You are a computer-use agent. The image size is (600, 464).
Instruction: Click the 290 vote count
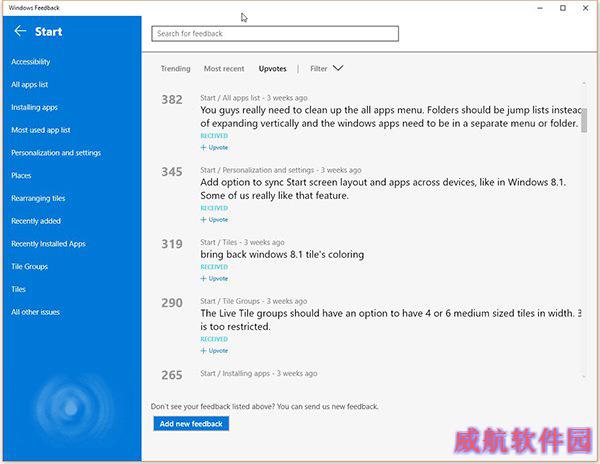click(x=172, y=303)
